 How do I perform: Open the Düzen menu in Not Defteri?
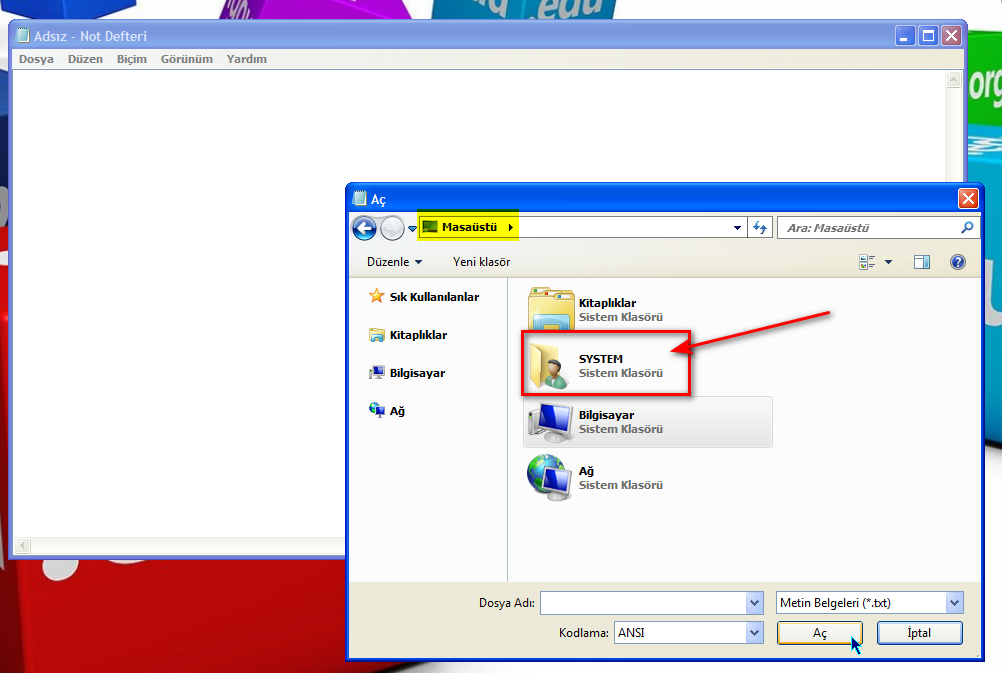(85, 59)
